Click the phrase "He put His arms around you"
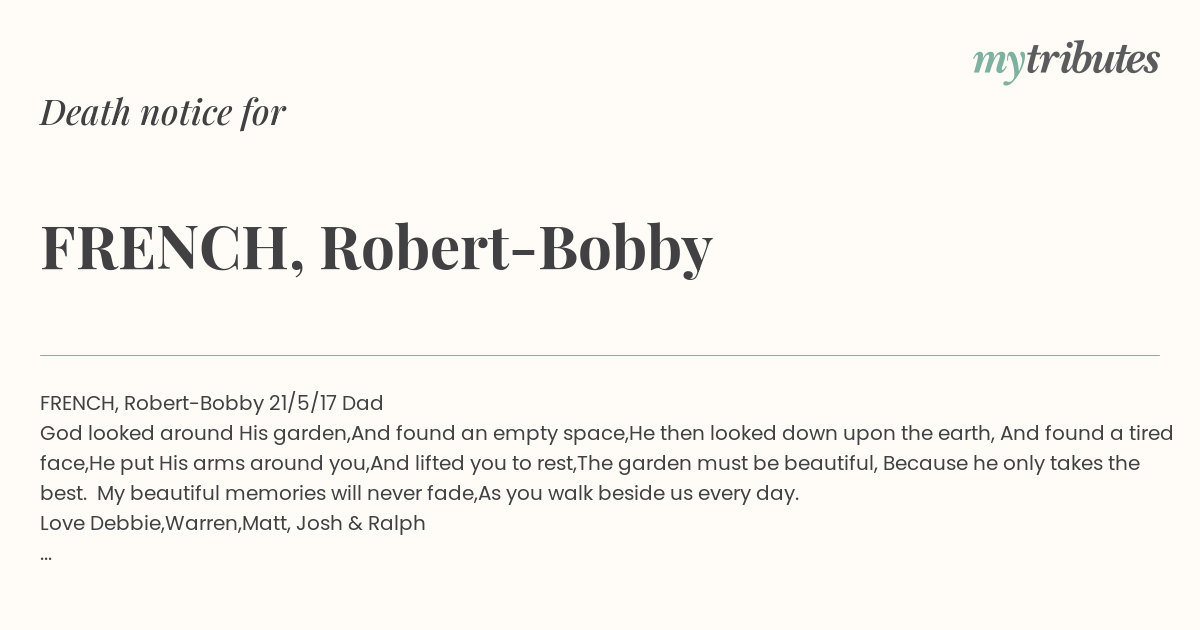Viewport: 1200px width, 630px height. [229, 464]
